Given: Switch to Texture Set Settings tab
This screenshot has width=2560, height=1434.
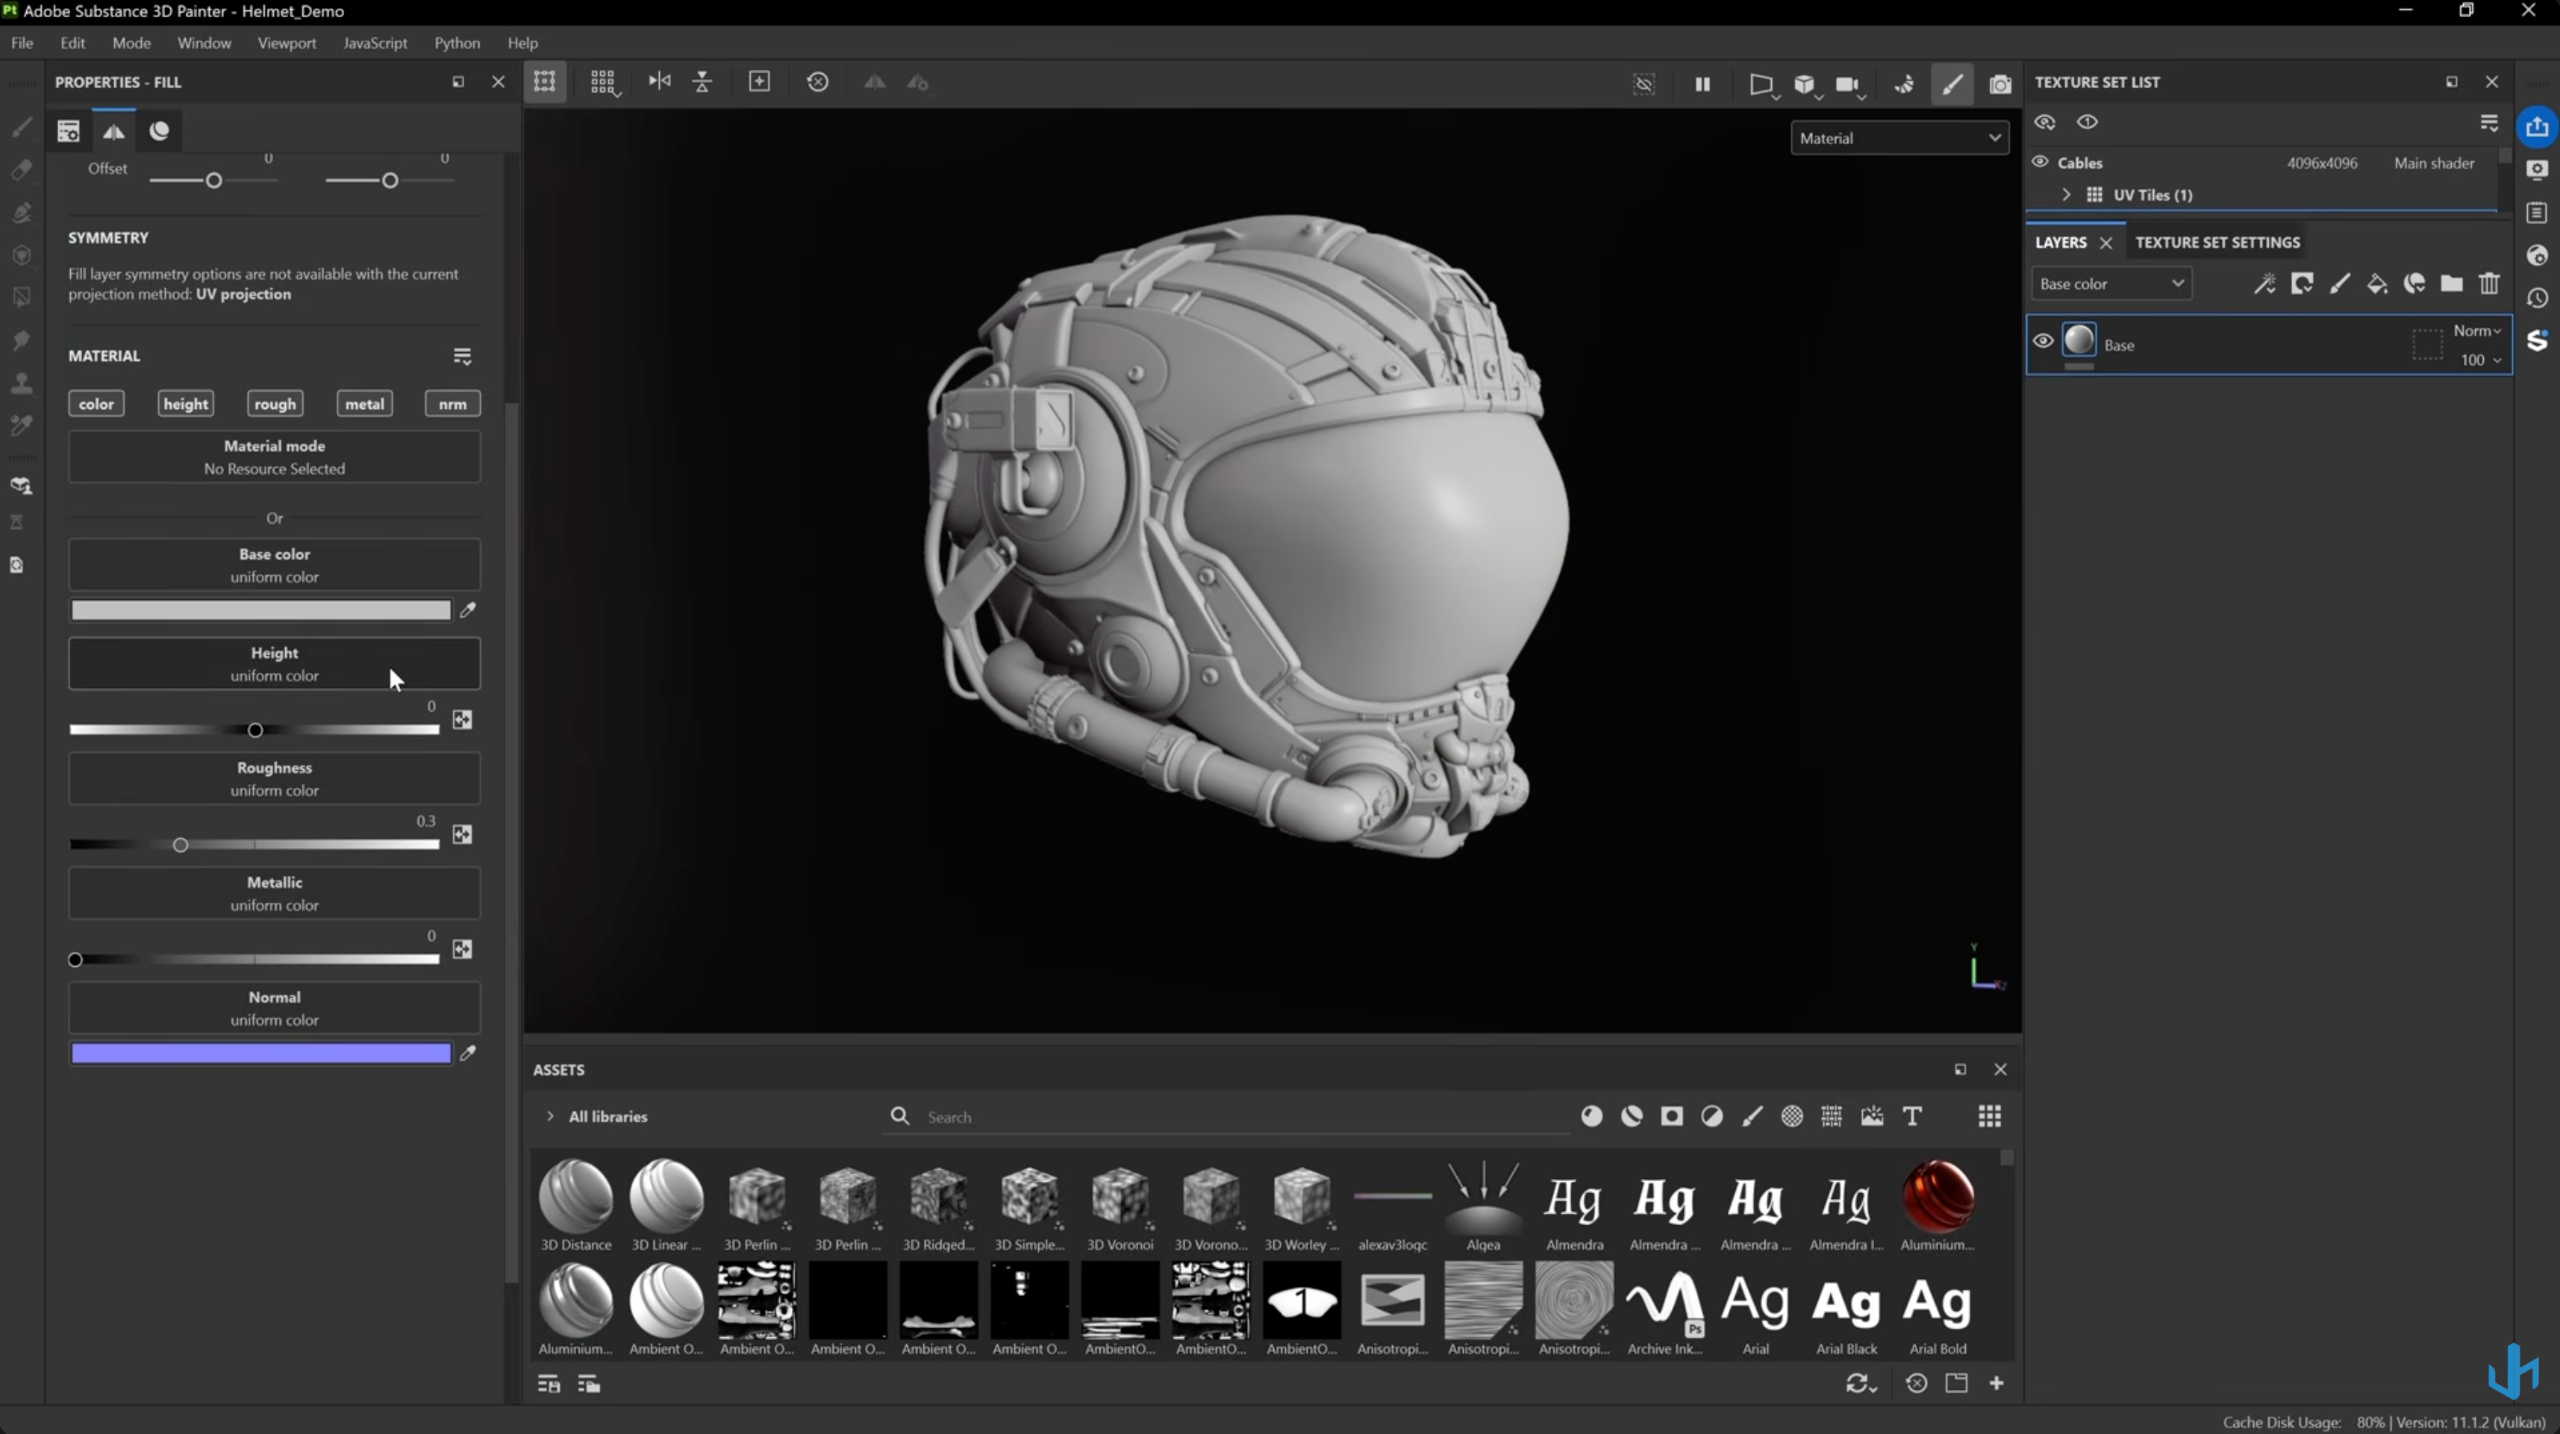Looking at the screenshot, I should 2217,242.
